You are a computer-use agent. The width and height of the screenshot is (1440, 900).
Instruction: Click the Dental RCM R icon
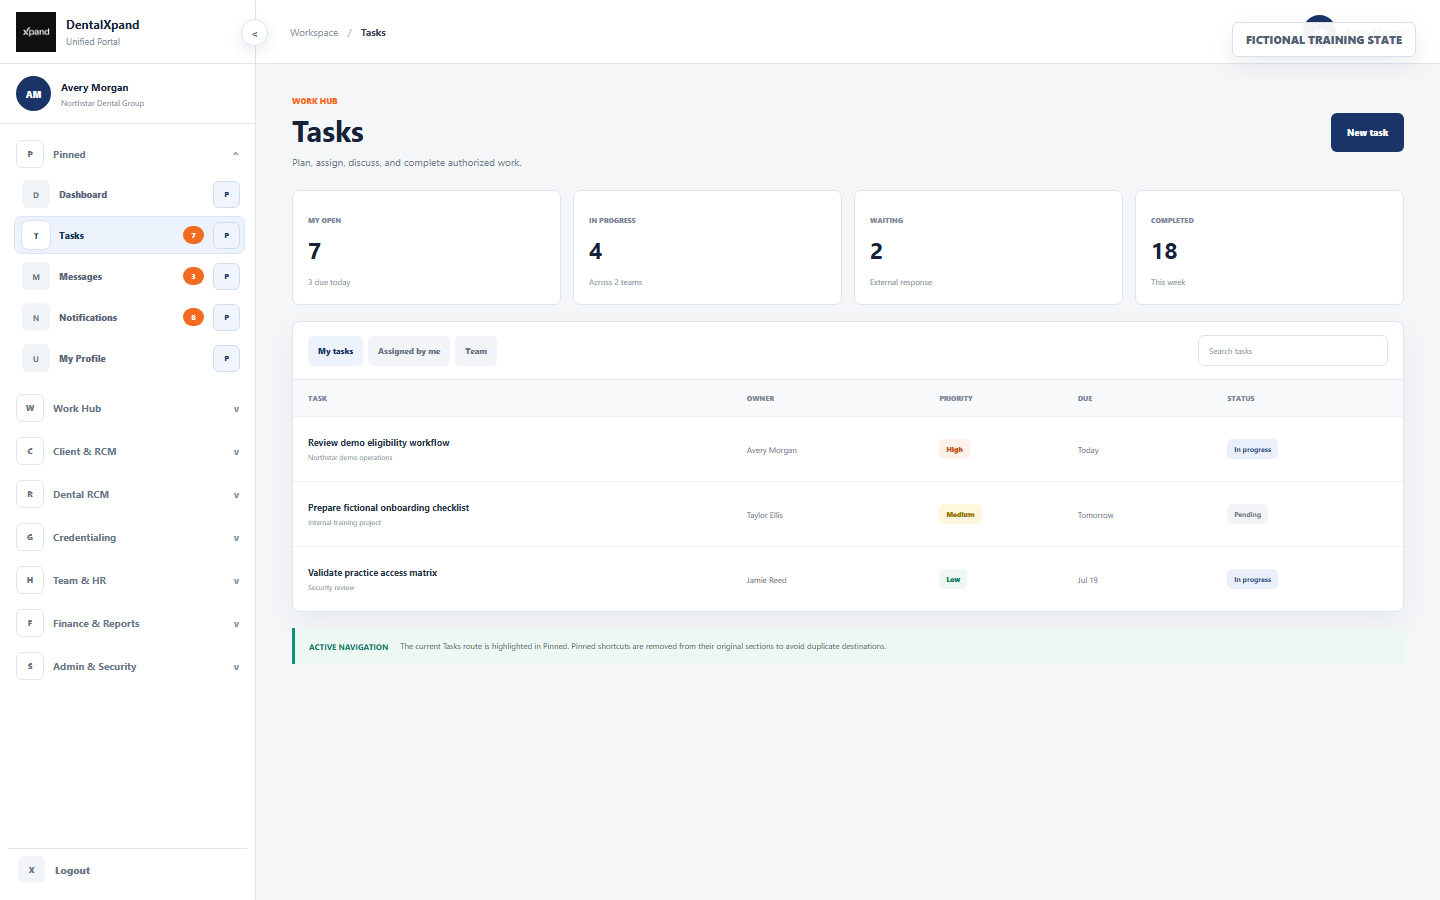[x=30, y=494]
